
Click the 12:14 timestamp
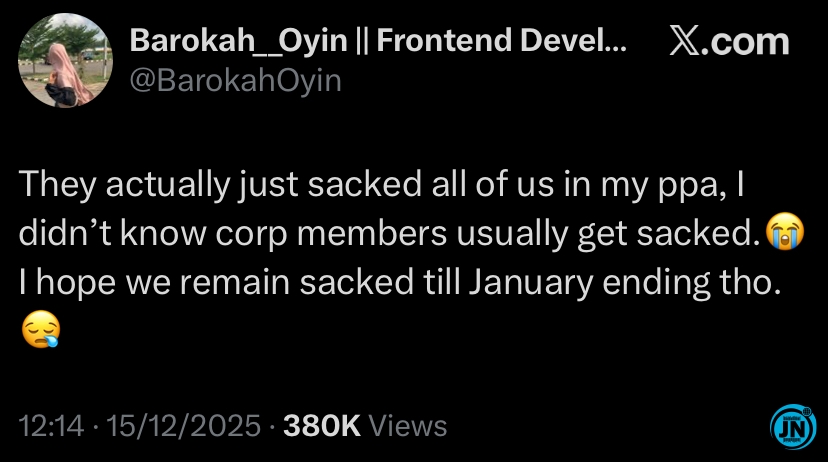point(52,426)
